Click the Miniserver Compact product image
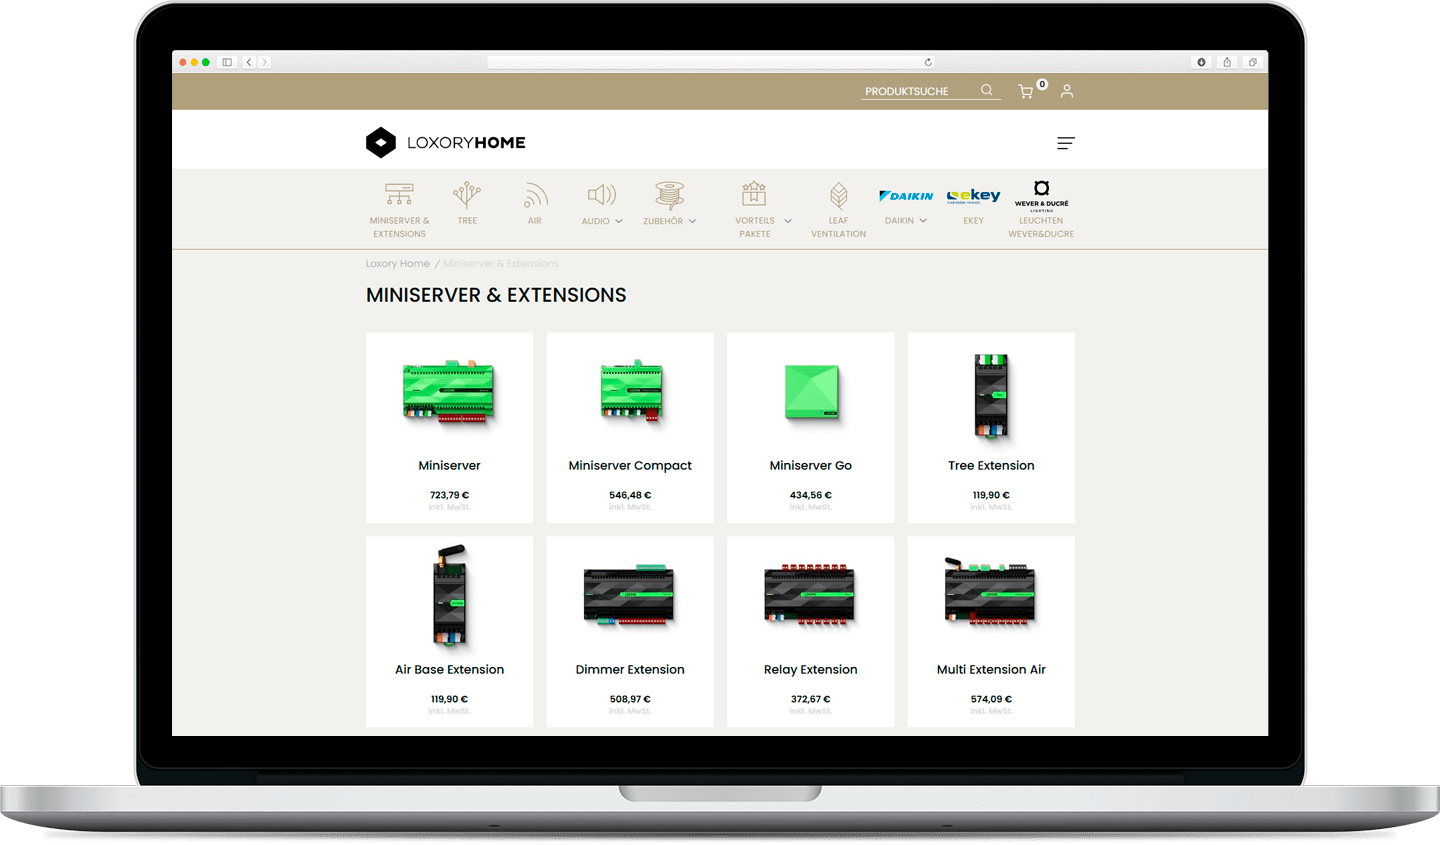1440x845 pixels. (x=631, y=392)
